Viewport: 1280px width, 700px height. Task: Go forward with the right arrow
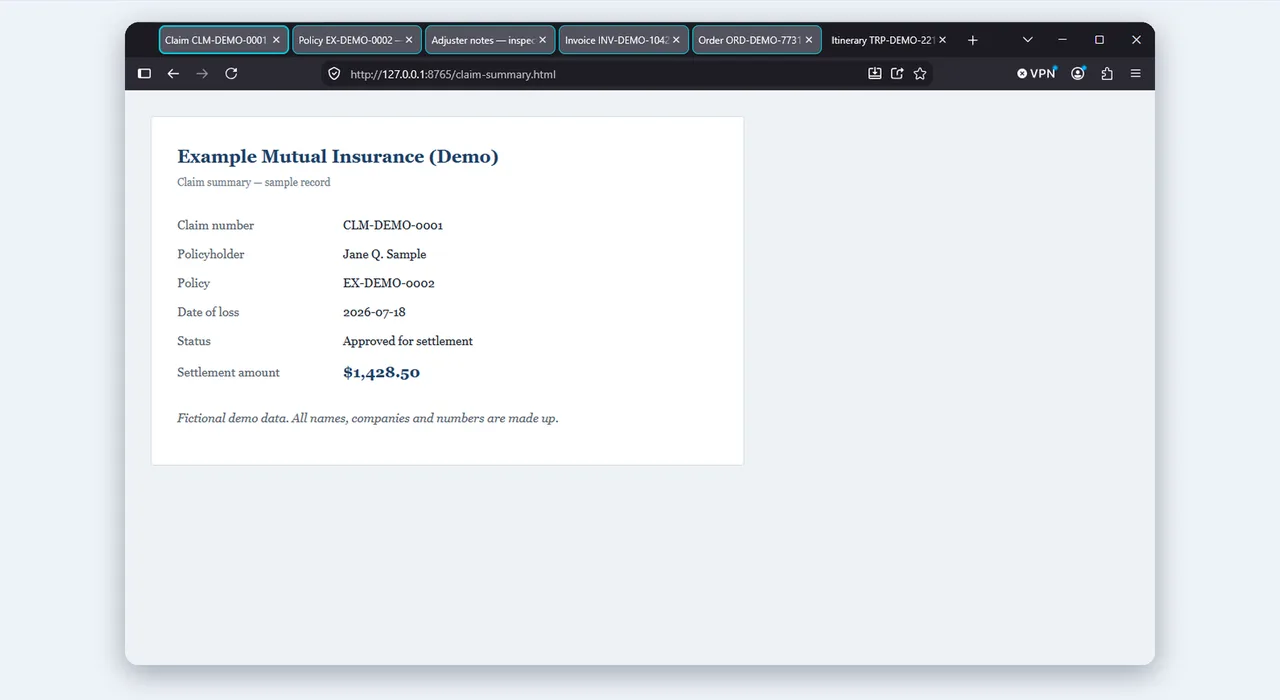pos(202,74)
